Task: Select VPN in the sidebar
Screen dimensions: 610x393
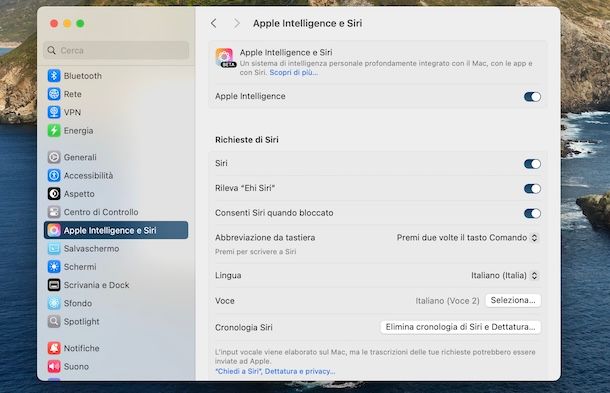Action: point(116,112)
